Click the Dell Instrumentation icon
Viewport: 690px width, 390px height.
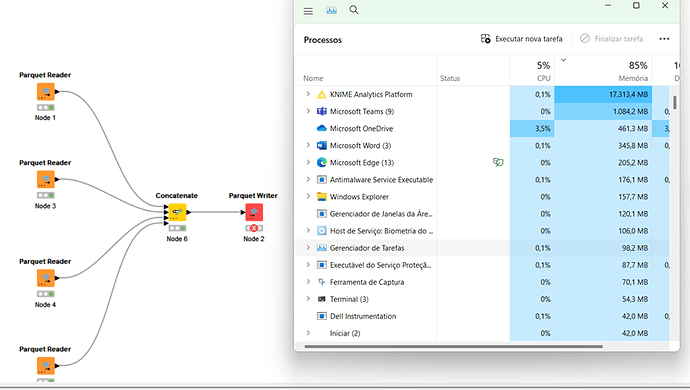tap(322, 316)
